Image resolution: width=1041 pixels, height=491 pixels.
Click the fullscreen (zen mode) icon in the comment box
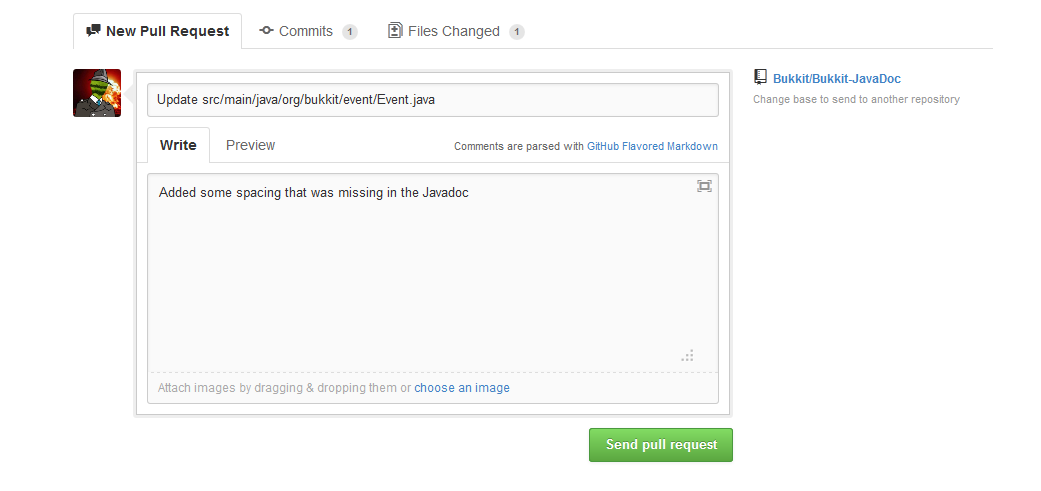tap(704, 186)
